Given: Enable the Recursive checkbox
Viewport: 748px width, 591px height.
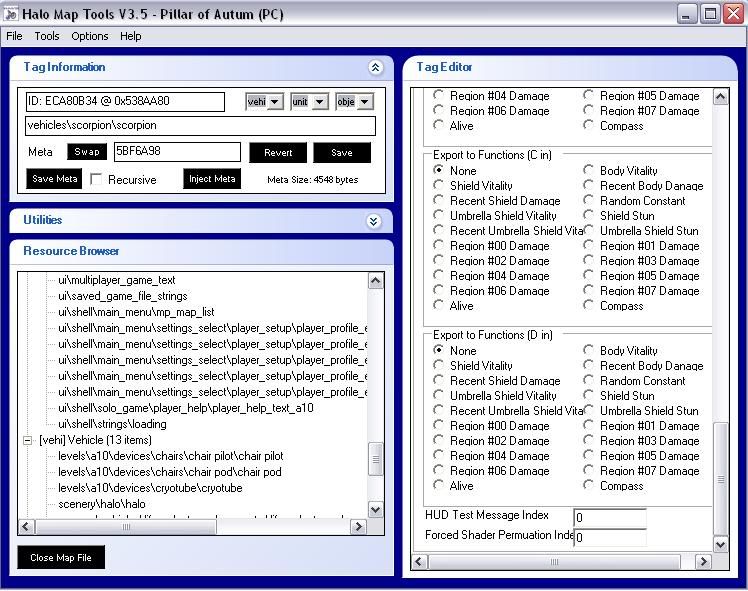Looking at the screenshot, I should [96, 179].
